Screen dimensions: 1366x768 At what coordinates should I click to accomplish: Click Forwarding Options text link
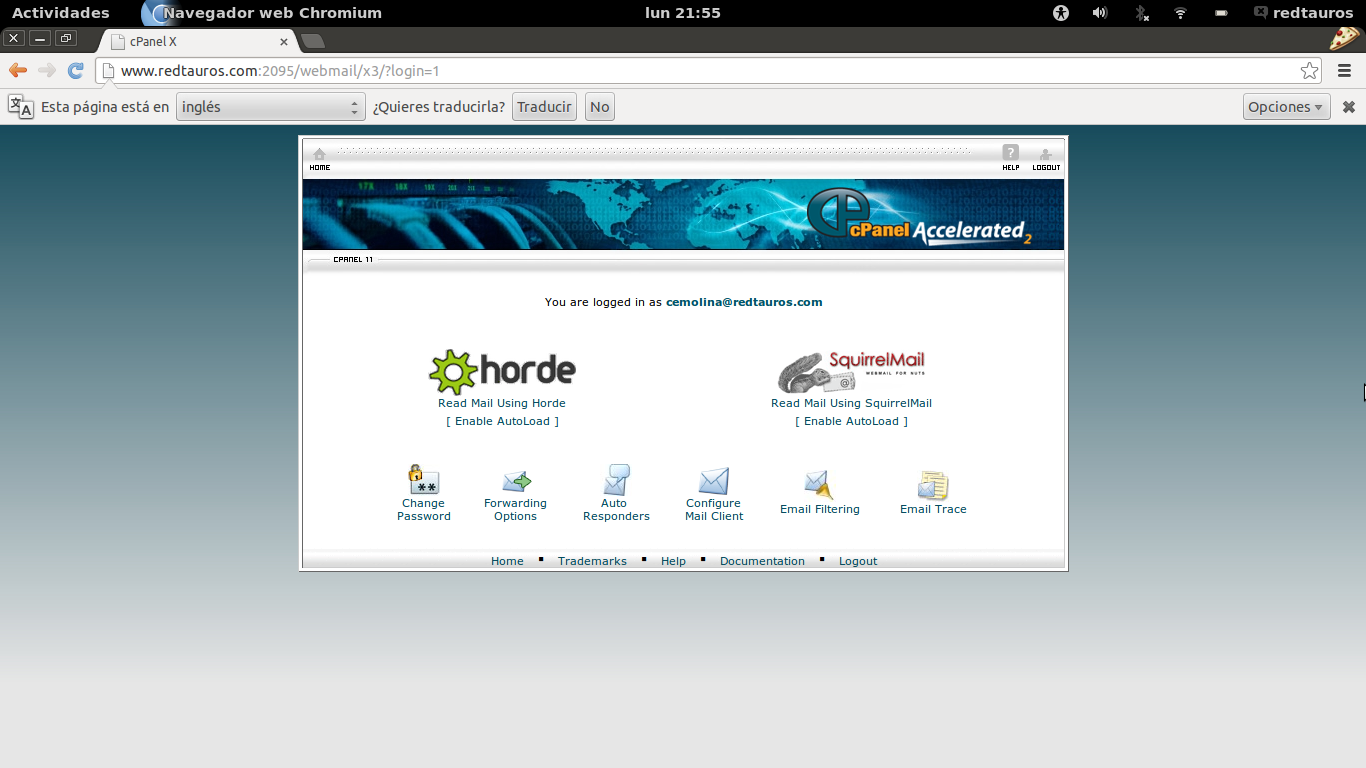516,510
